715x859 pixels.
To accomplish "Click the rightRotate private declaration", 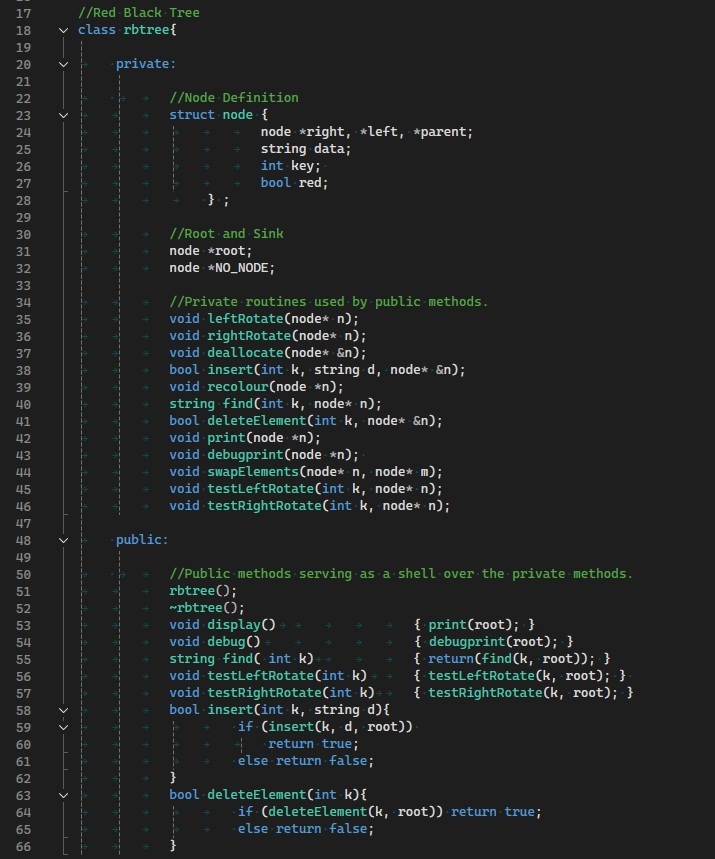I will pos(268,335).
